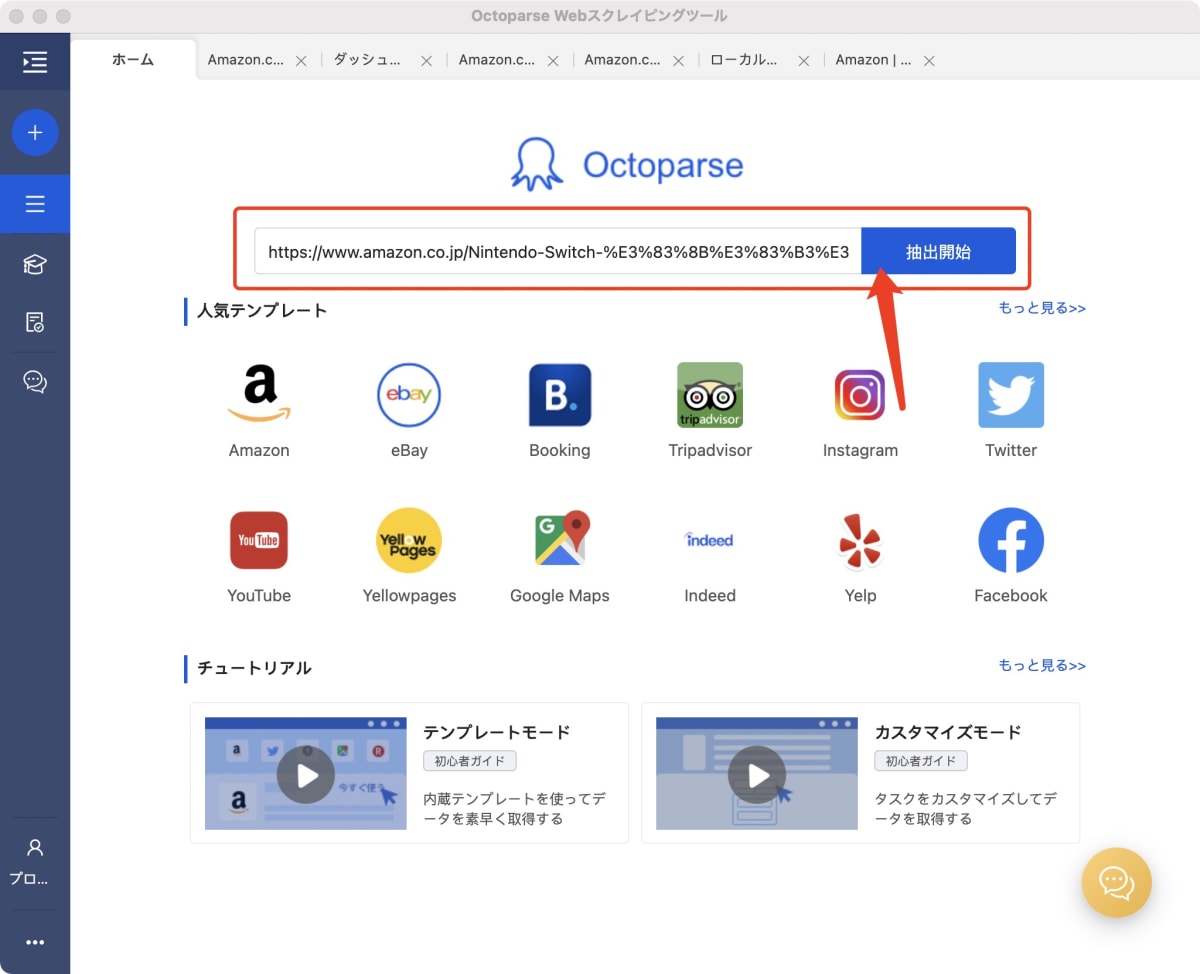The width and height of the screenshot is (1200, 974).
Task: Close the ローカル... tab
Action: click(x=803, y=61)
